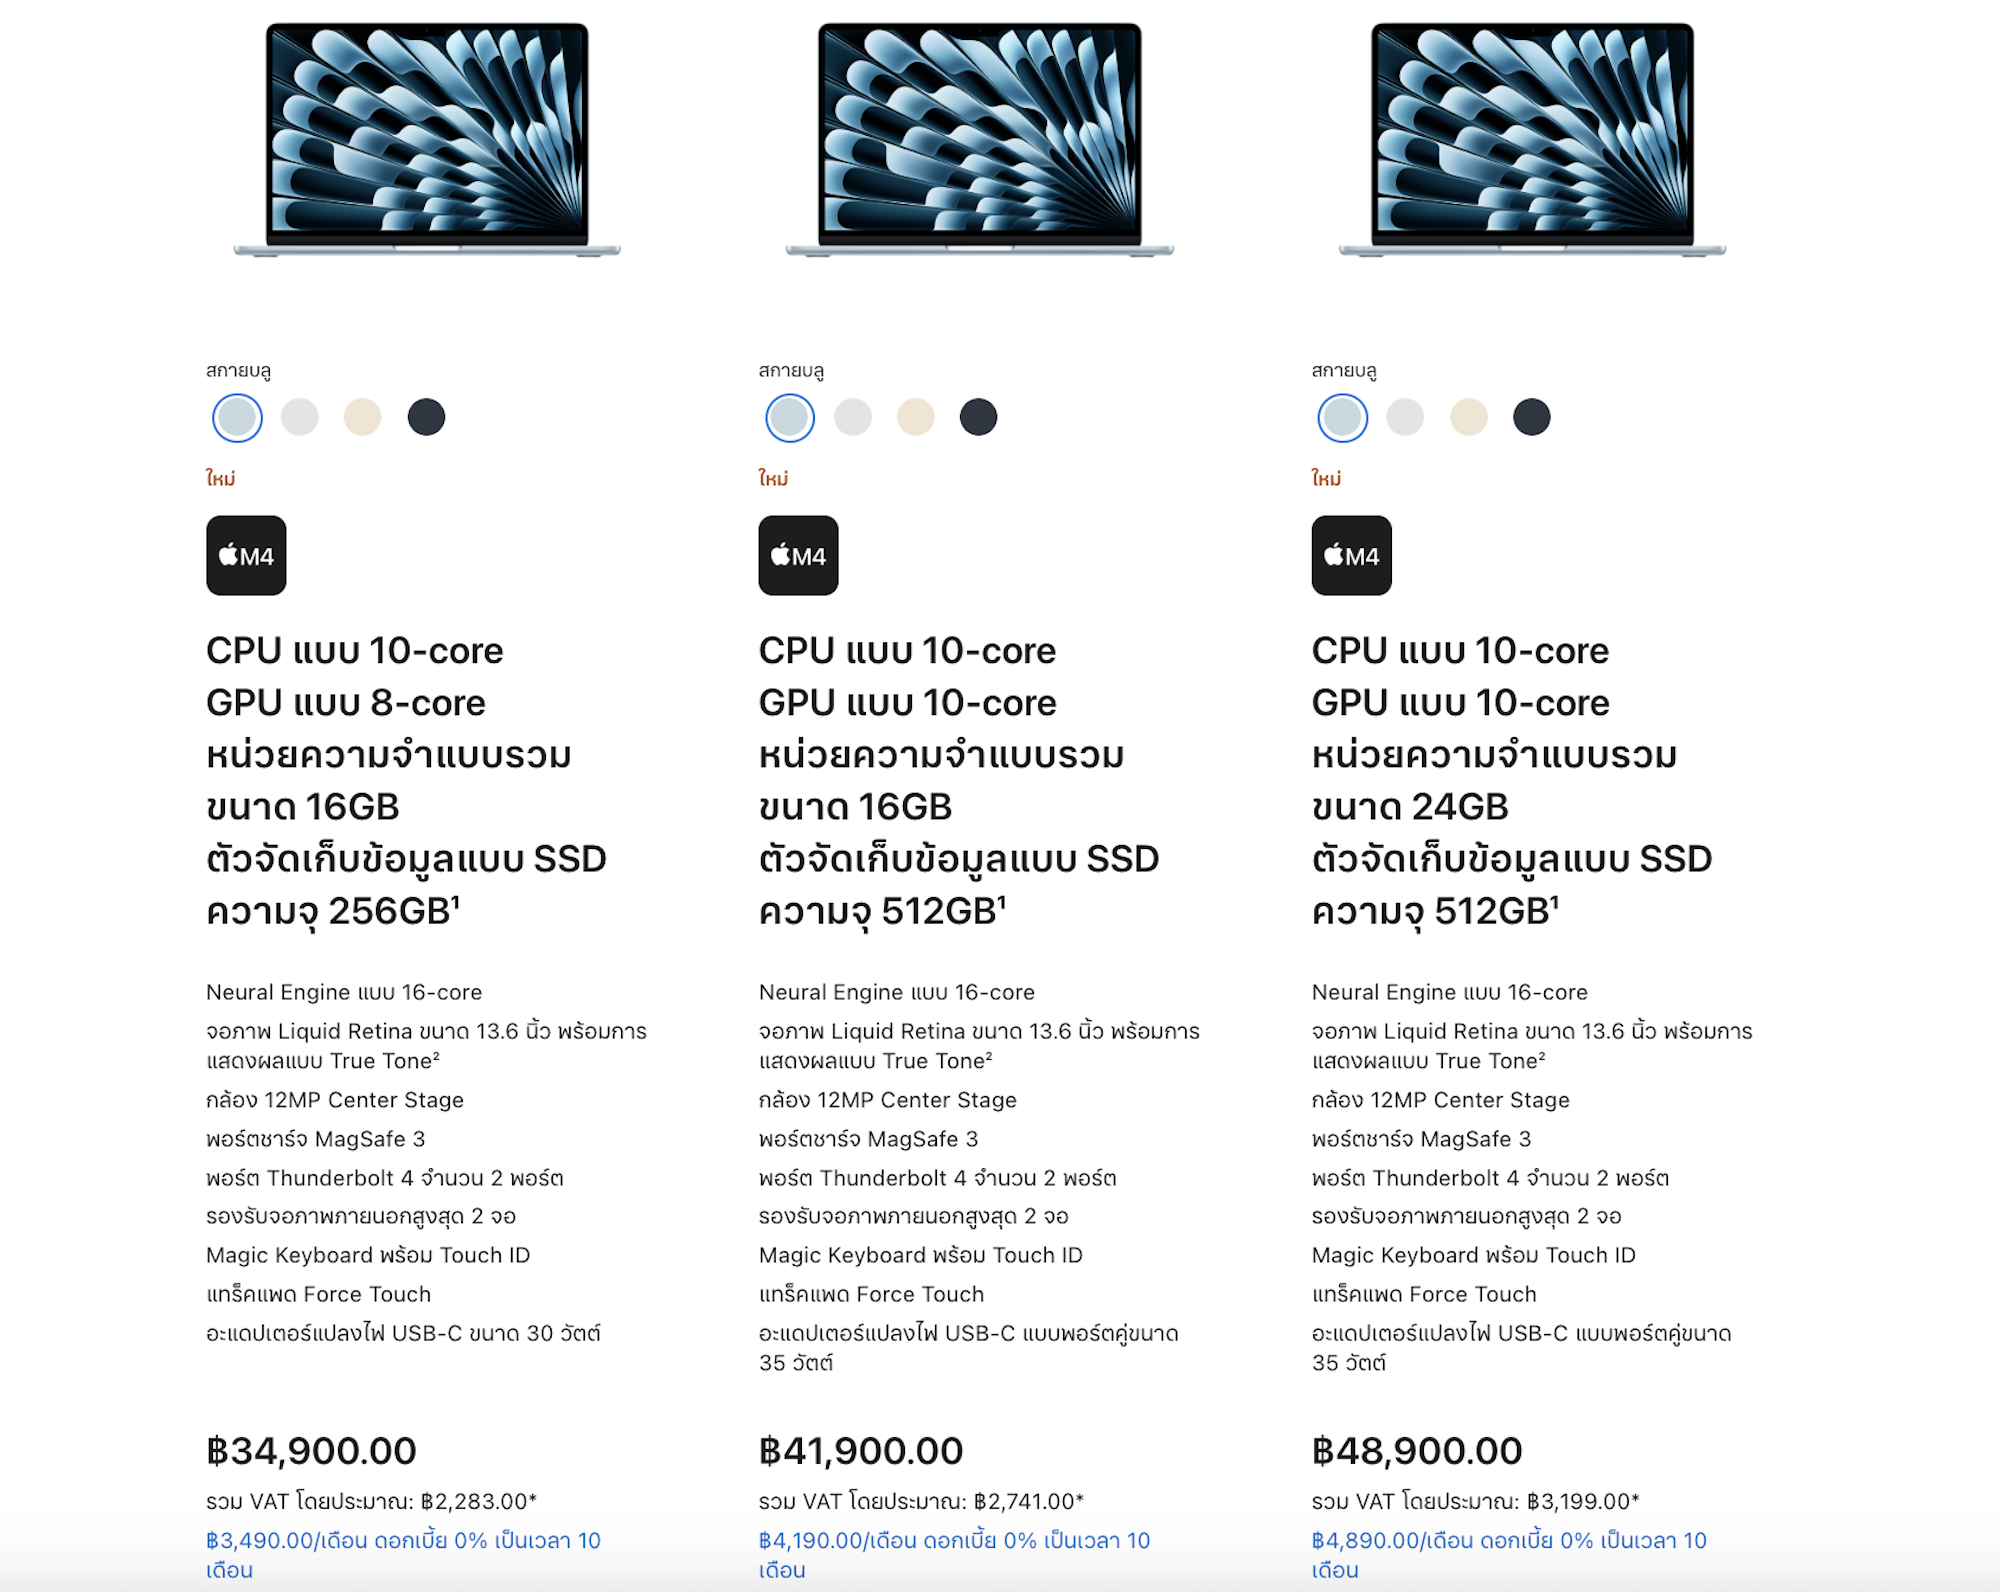The width and height of the screenshot is (2000, 1592).
Task: Click the first MacBook Air product image
Action: click(x=427, y=140)
